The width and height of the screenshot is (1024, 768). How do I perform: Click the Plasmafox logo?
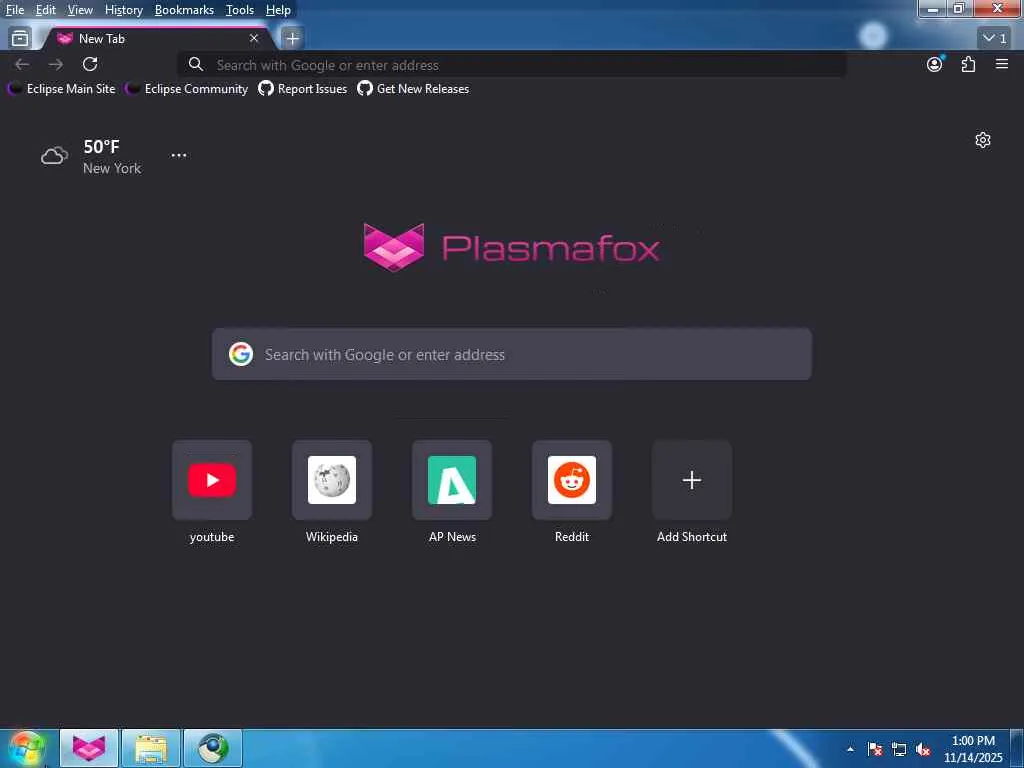pyautogui.click(x=511, y=248)
